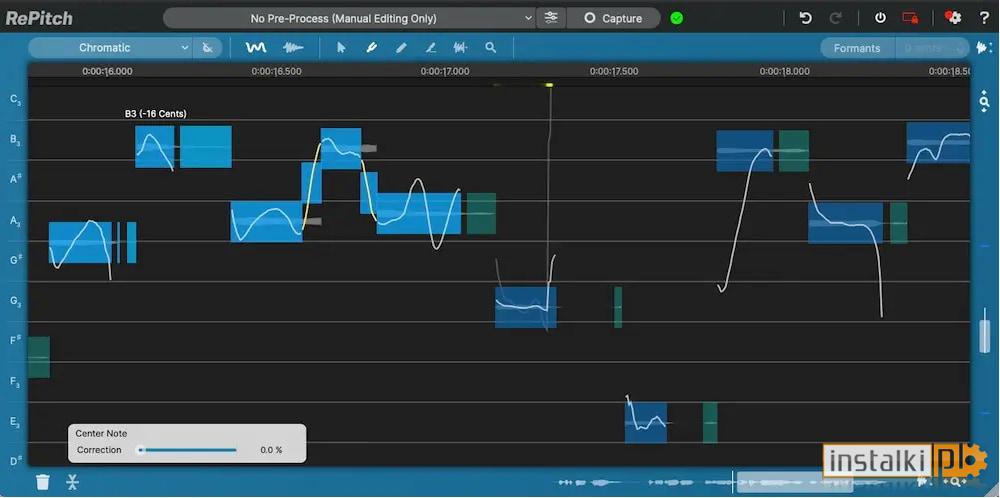
Task: Click the 0:00:16.500 time ruler mark
Action: [x=276, y=71]
